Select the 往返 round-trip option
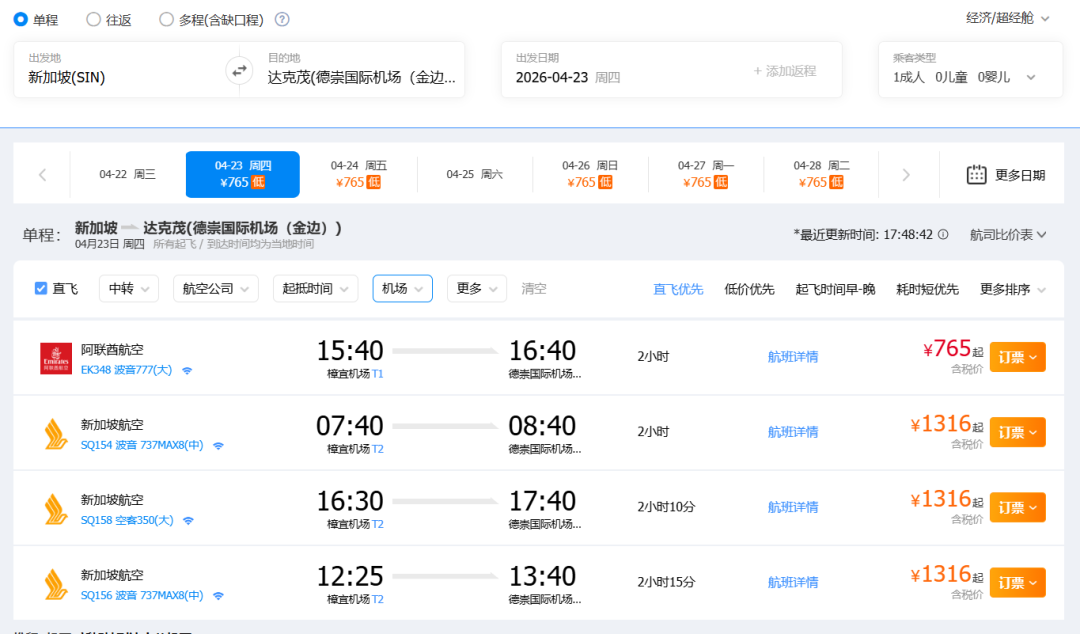This screenshot has width=1080, height=634. tap(94, 19)
